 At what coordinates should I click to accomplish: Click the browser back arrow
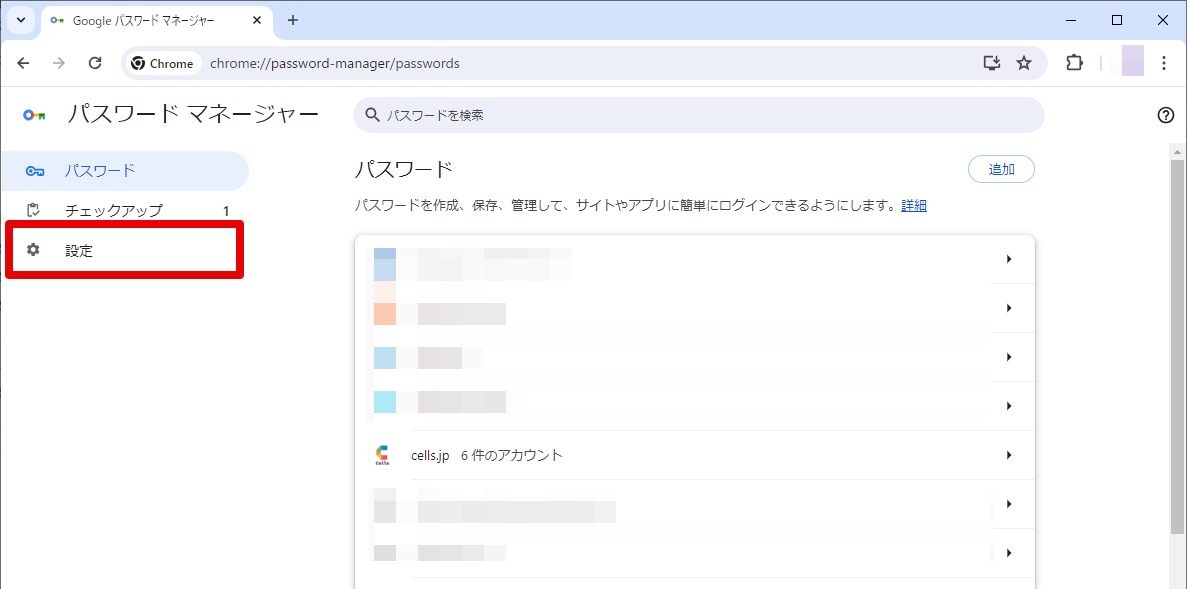(x=23, y=64)
